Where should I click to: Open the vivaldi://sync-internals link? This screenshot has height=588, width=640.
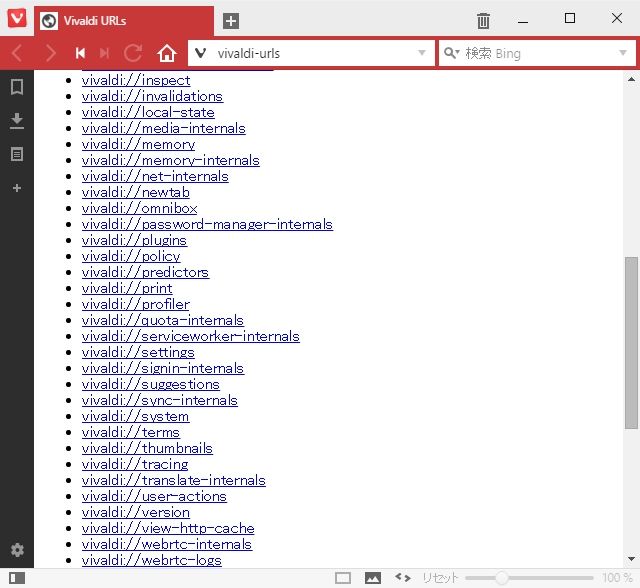(160, 400)
